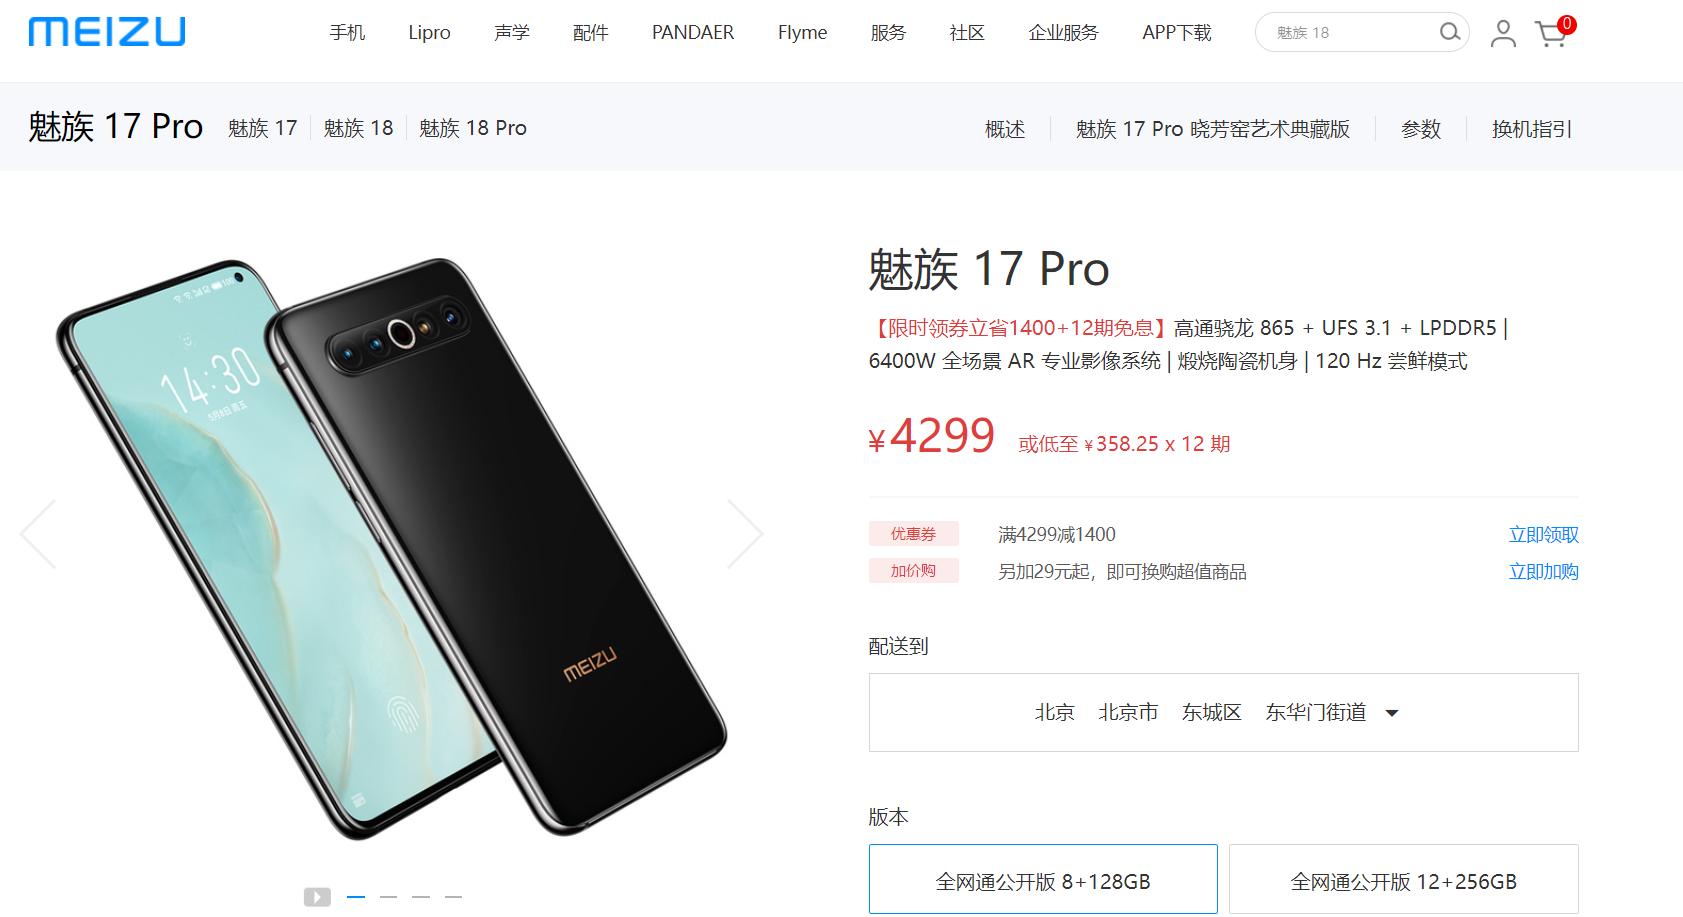Open the 参数 section tab
1683x917 pixels.
(x=1420, y=129)
